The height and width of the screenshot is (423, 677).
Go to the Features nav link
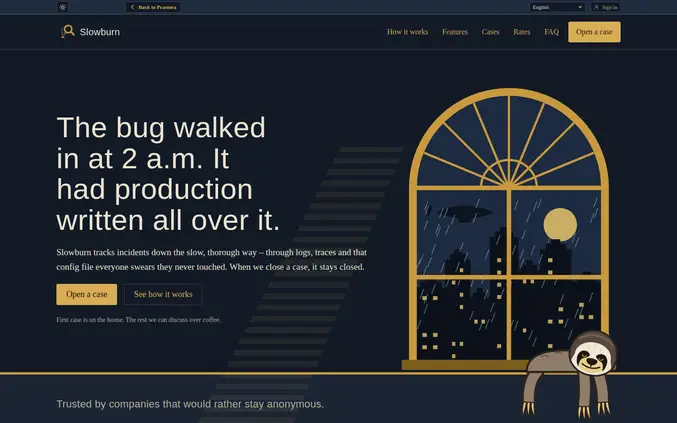455,32
